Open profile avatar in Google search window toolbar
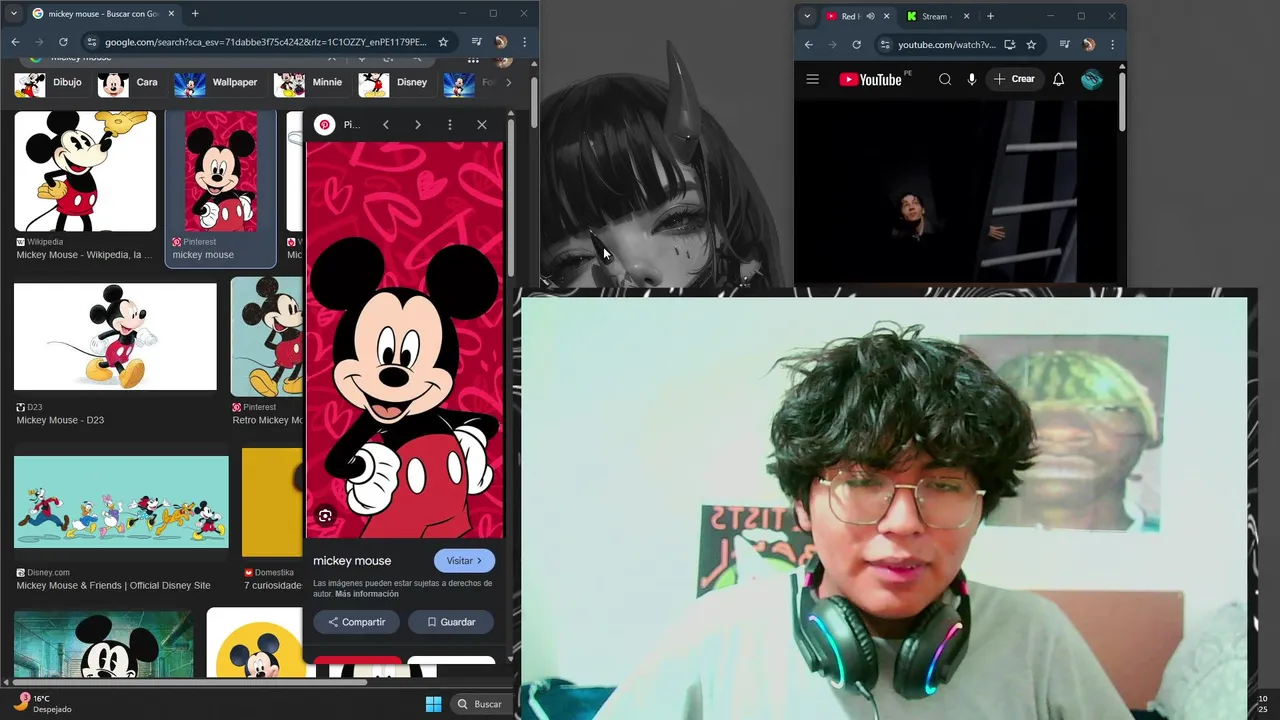1280x720 pixels. [501, 42]
